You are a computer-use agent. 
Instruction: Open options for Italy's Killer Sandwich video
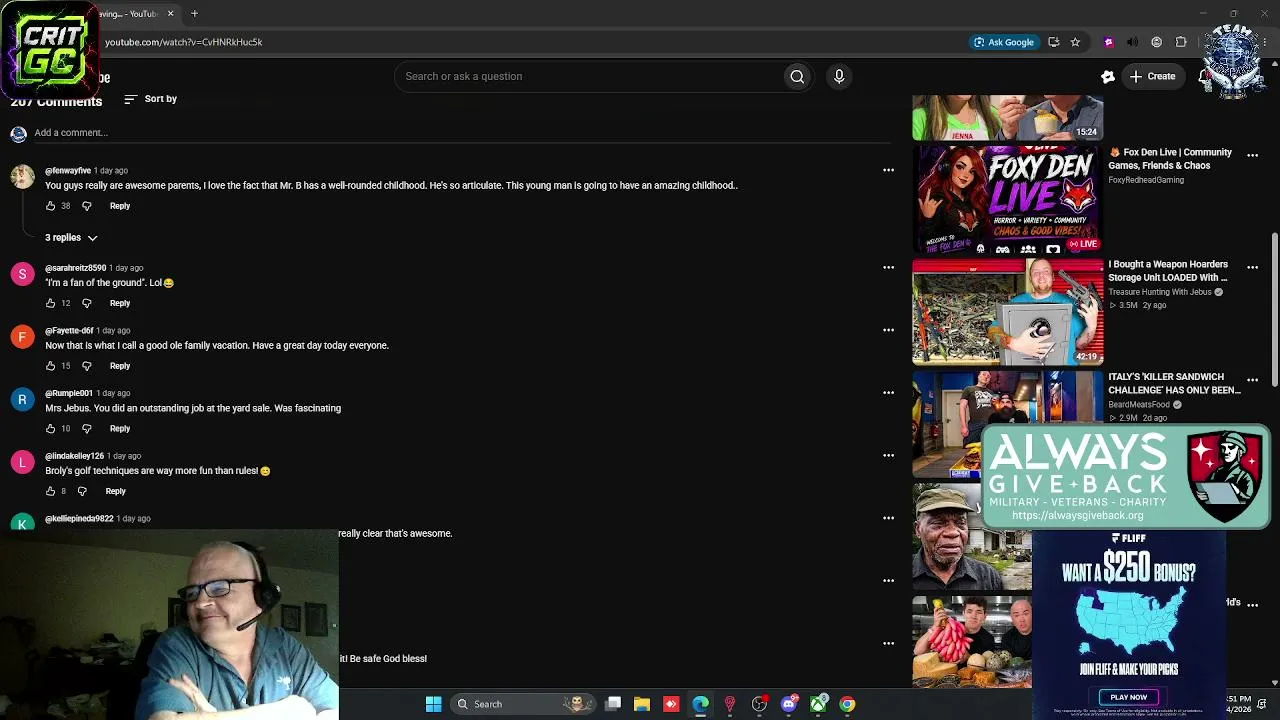click(x=1252, y=380)
